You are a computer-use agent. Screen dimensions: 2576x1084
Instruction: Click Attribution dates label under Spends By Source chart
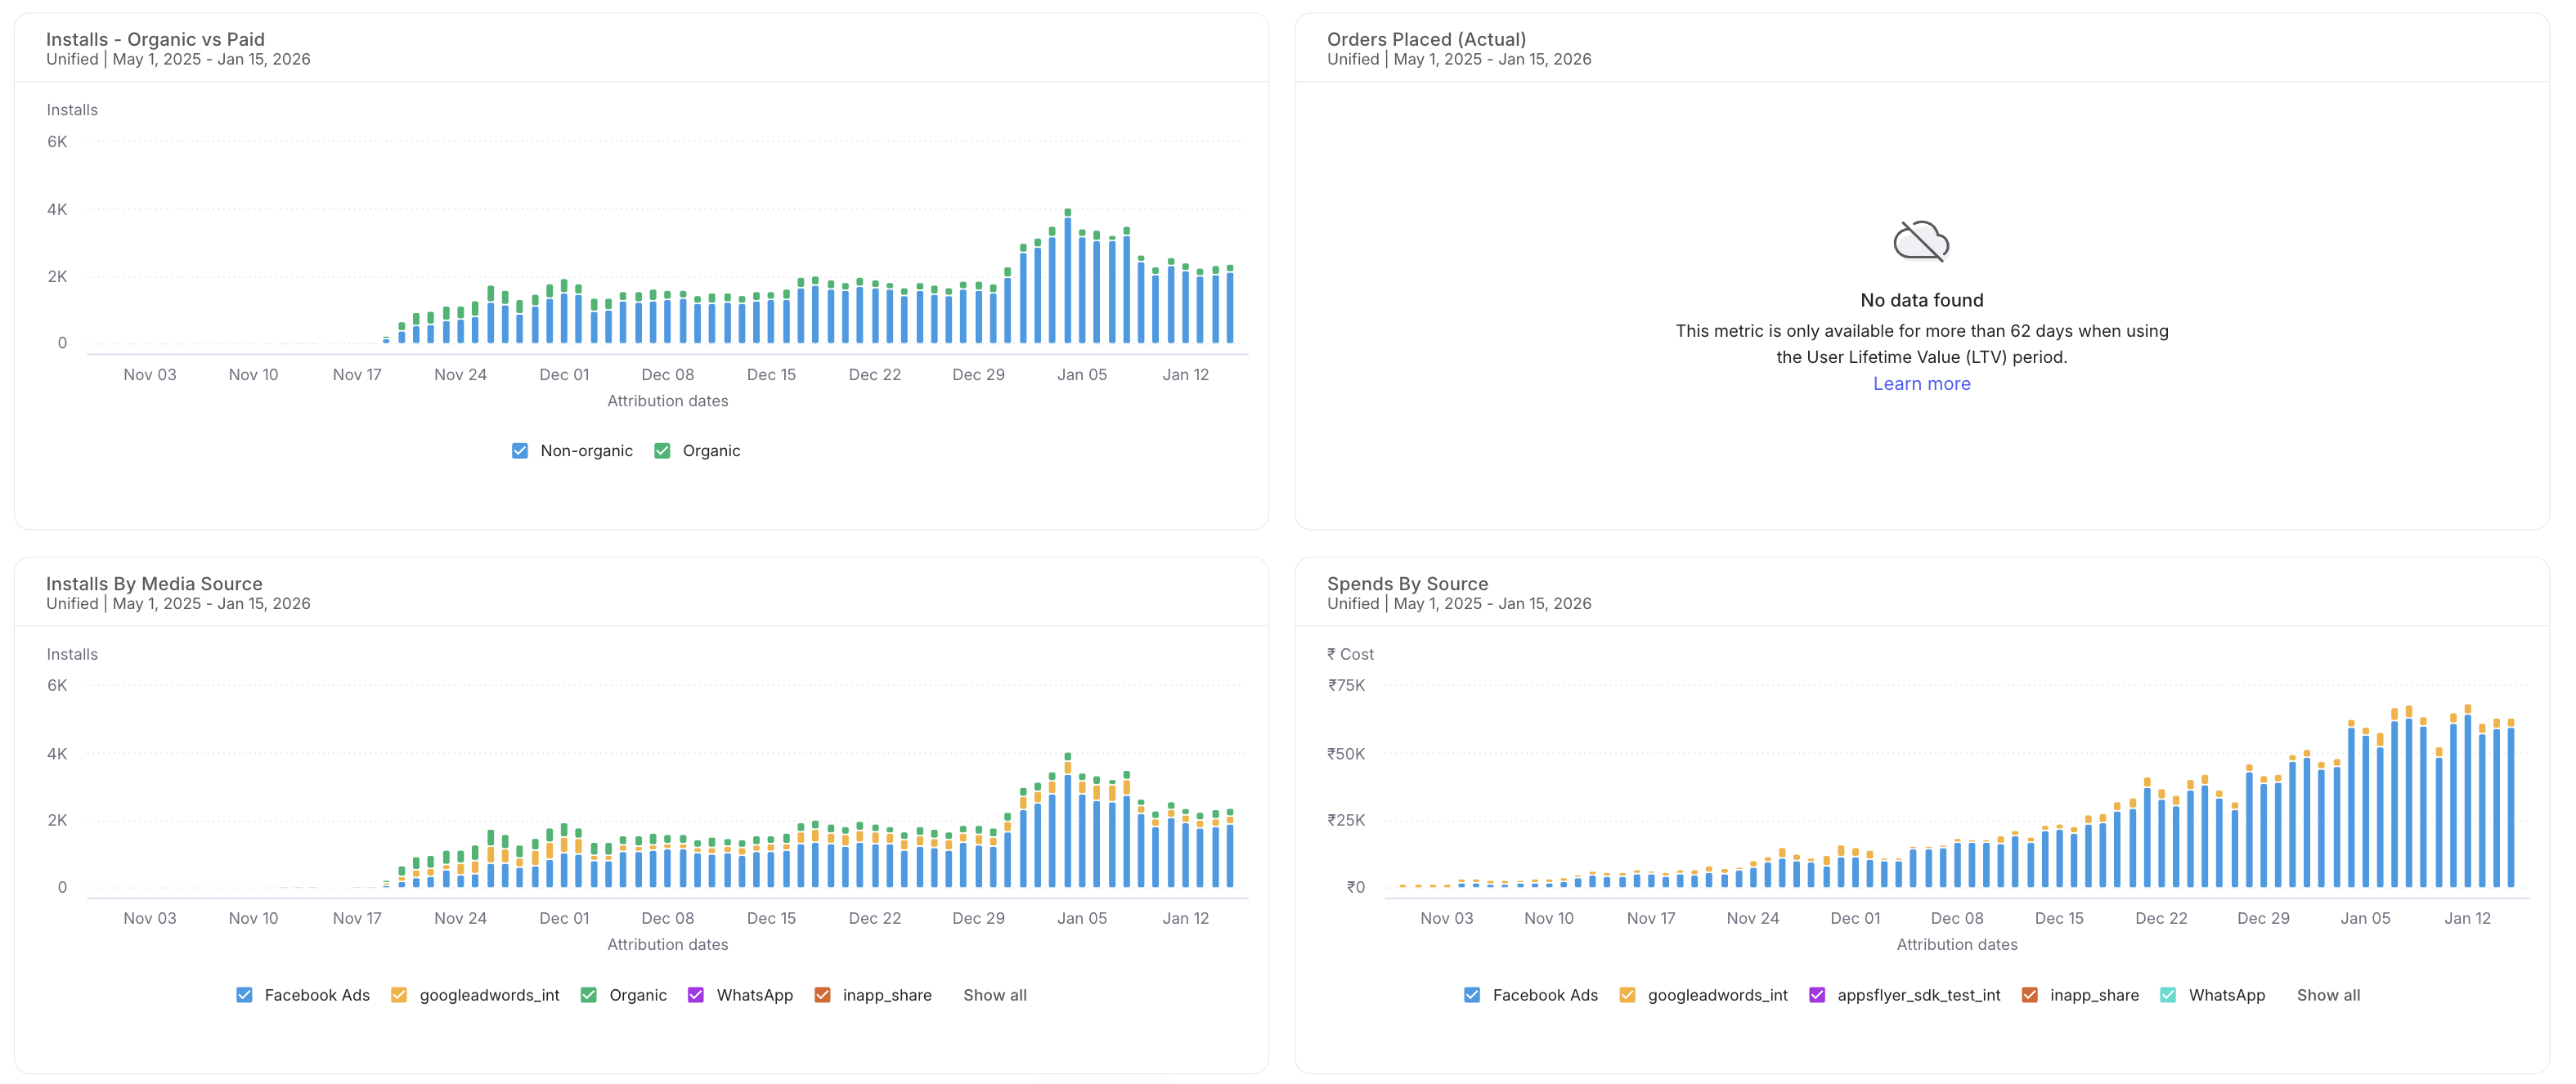[x=1957, y=945]
